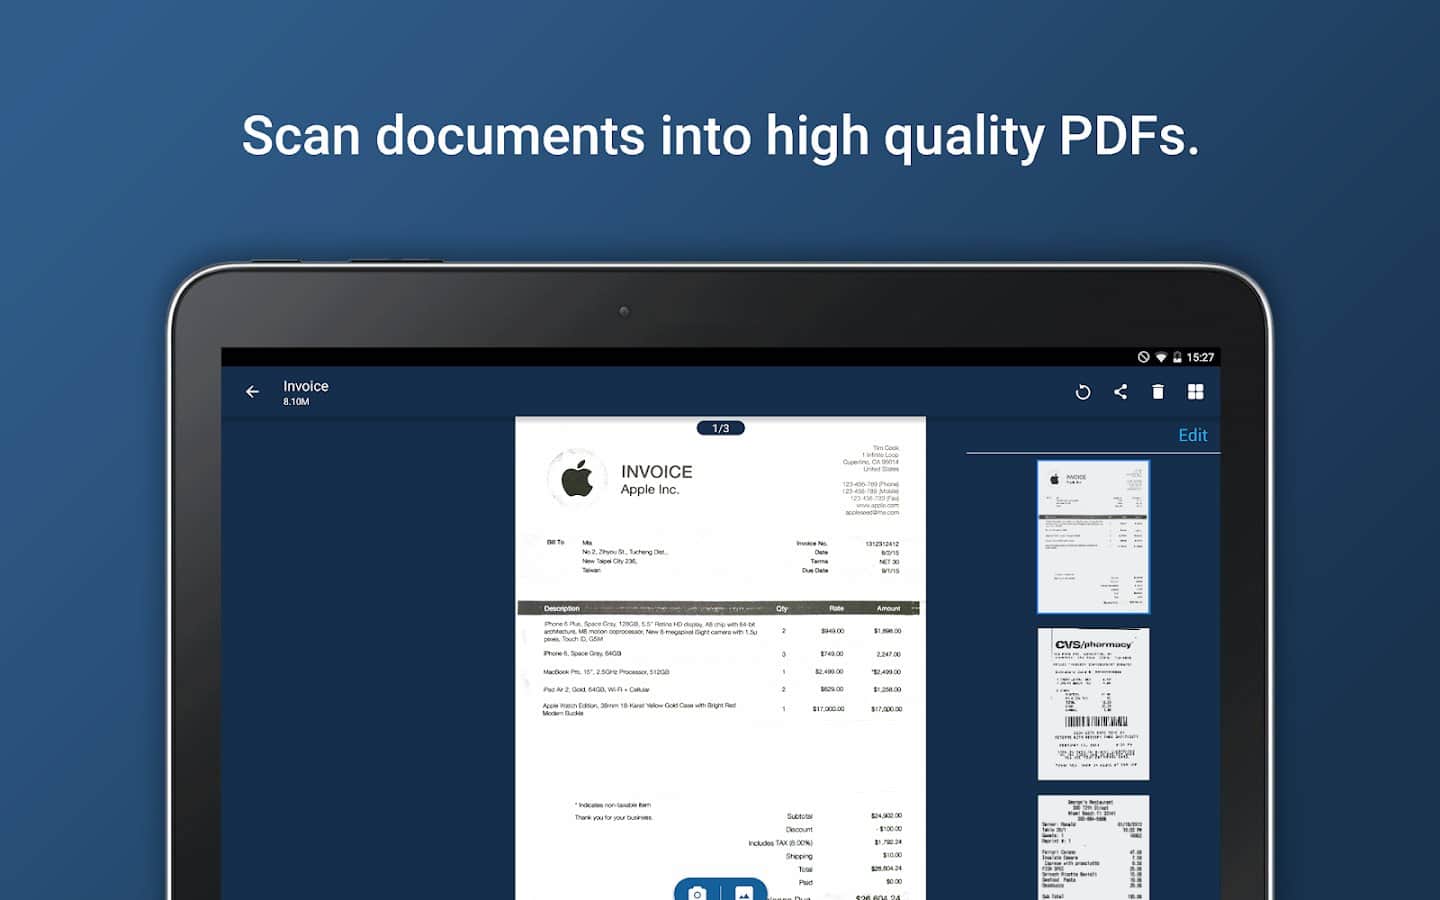The image size is (1440, 900).
Task: Share the Invoice document
Action: click(1120, 392)
